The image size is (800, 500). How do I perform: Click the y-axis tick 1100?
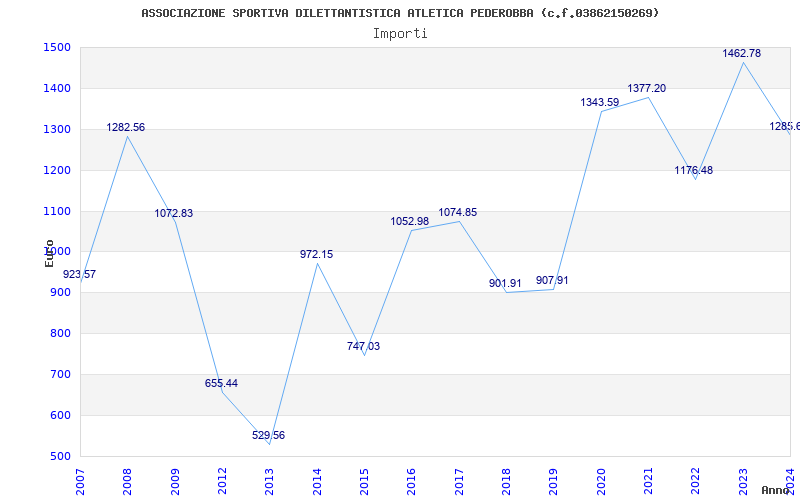click(x=56, y=211)
